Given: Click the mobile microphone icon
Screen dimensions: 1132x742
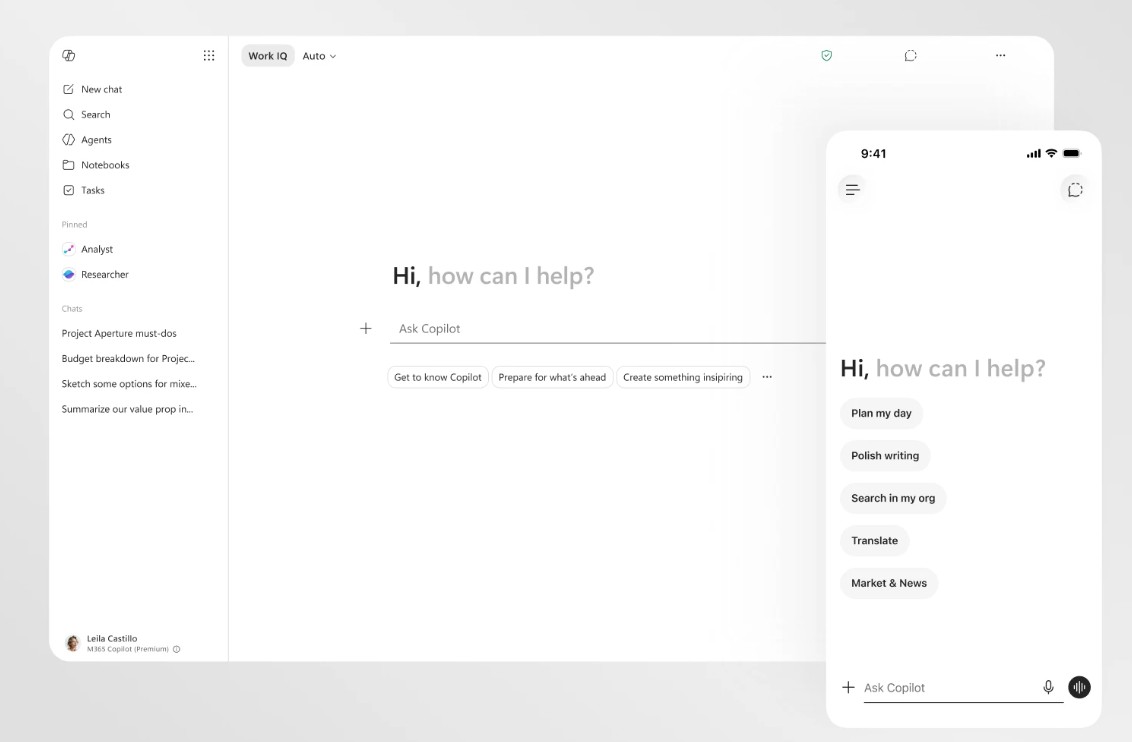Looking at the screenshot, I should pyautogui.click(x=1048, y=687).
